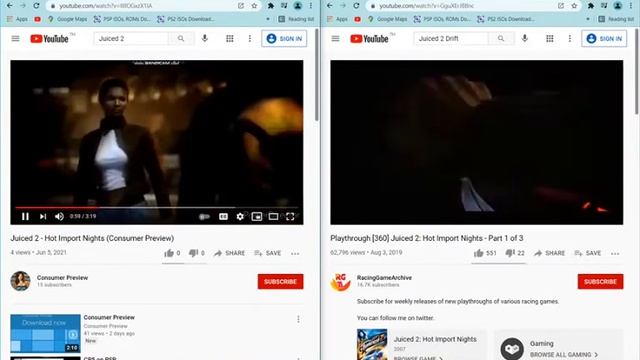640x360 pixels.
Task: Open YouTube settings dots in right window
Action: (570, 38)
